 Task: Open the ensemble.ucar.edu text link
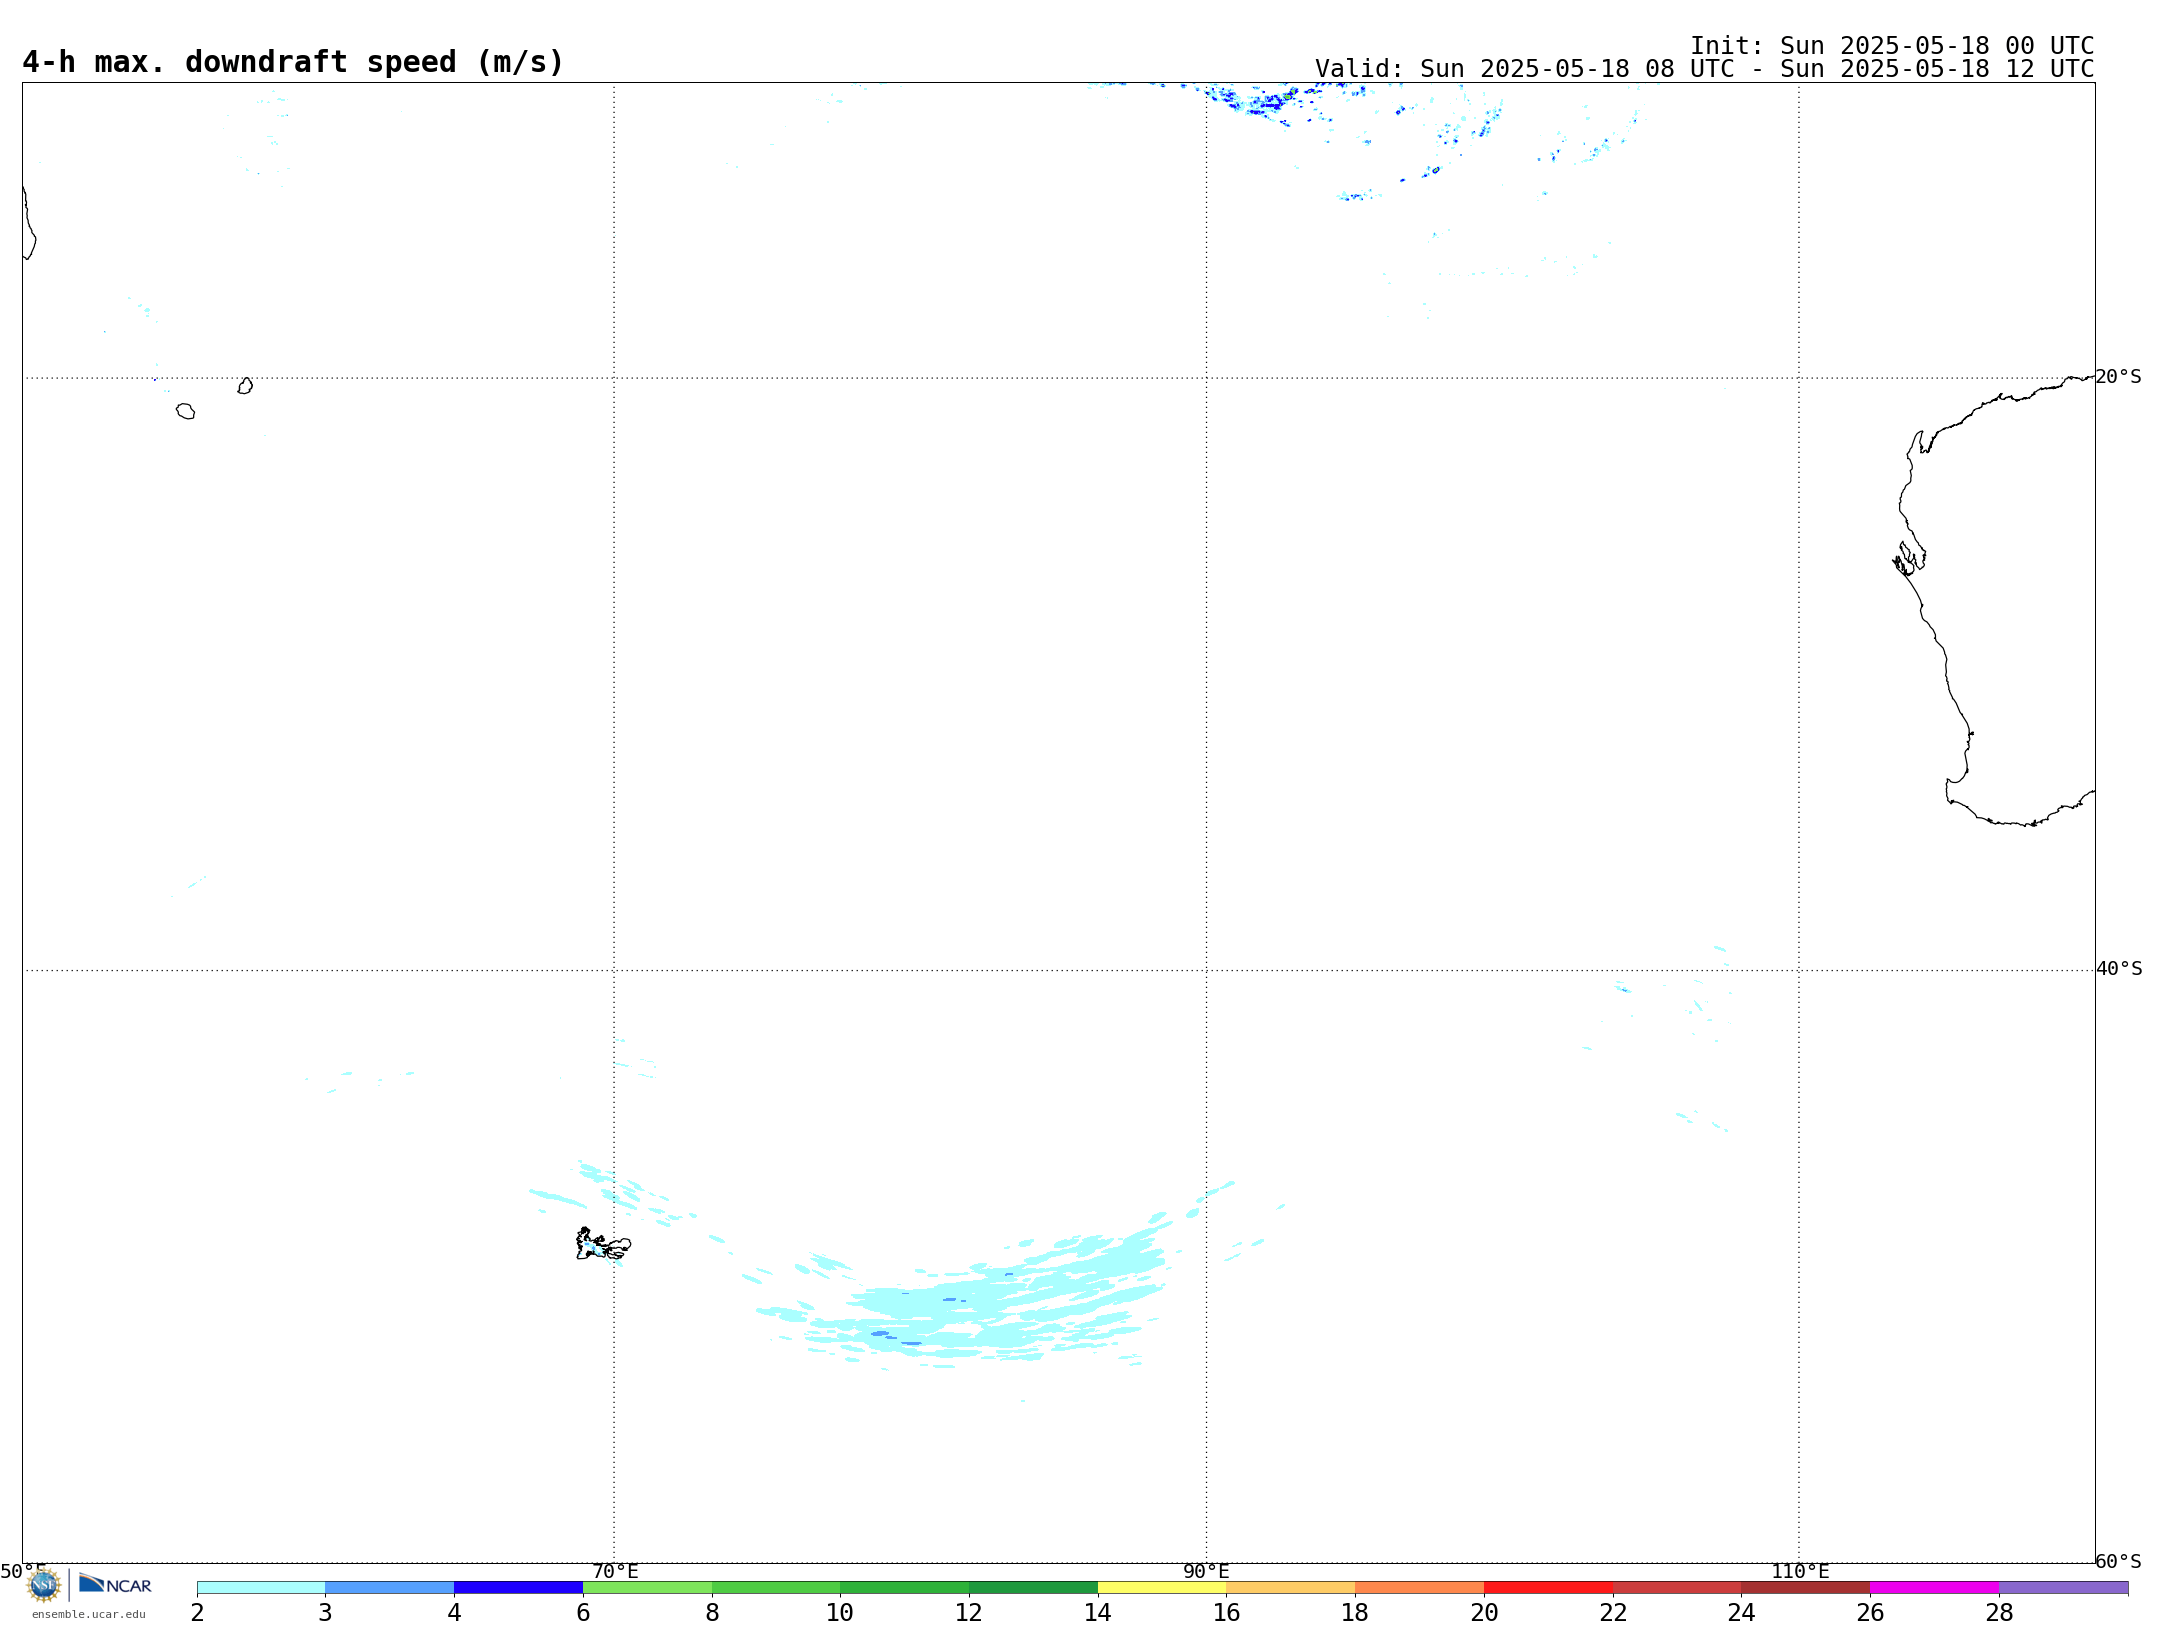point(89,1613)
